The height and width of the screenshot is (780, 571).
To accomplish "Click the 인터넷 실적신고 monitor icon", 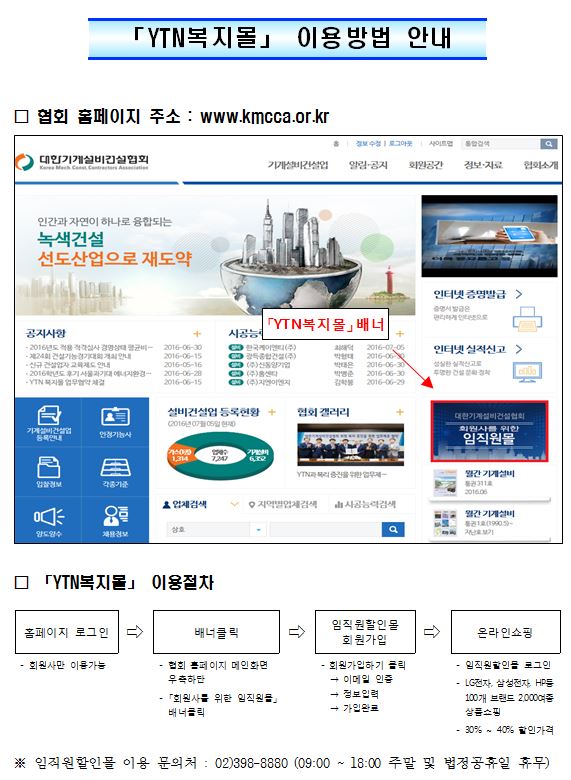I will 527,372.
